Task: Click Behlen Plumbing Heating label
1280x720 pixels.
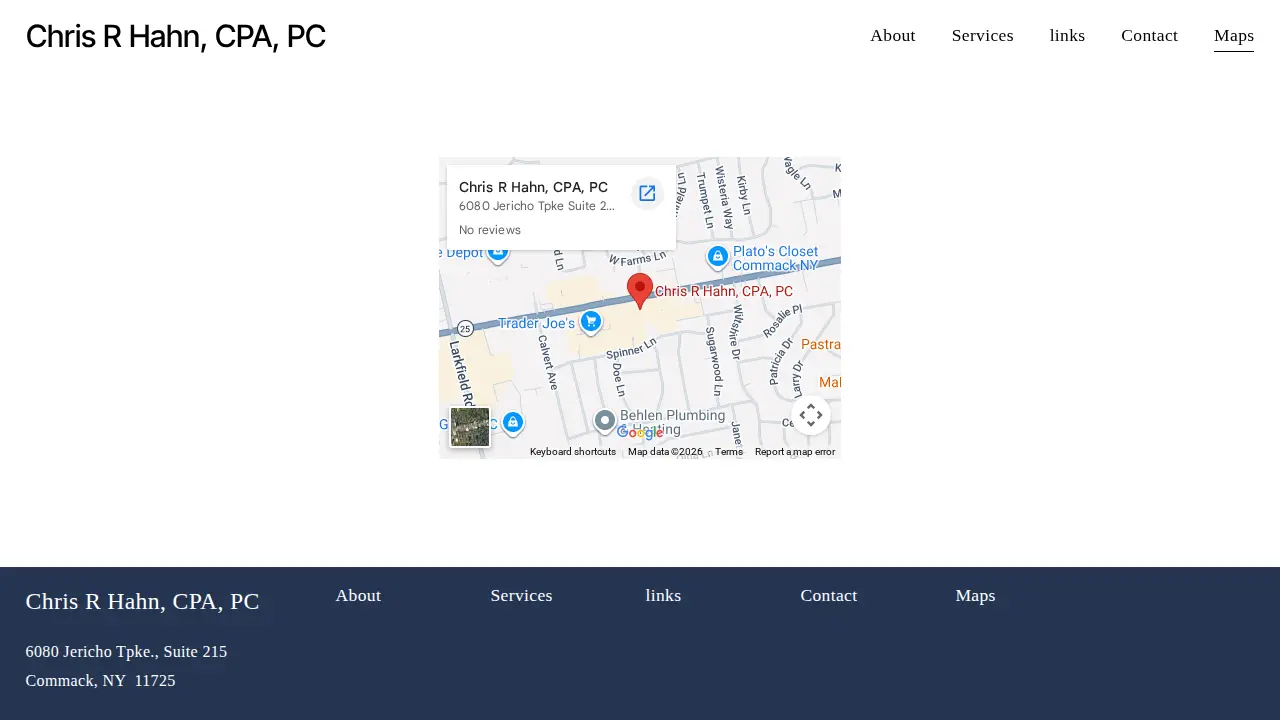Action: (672, 422)
